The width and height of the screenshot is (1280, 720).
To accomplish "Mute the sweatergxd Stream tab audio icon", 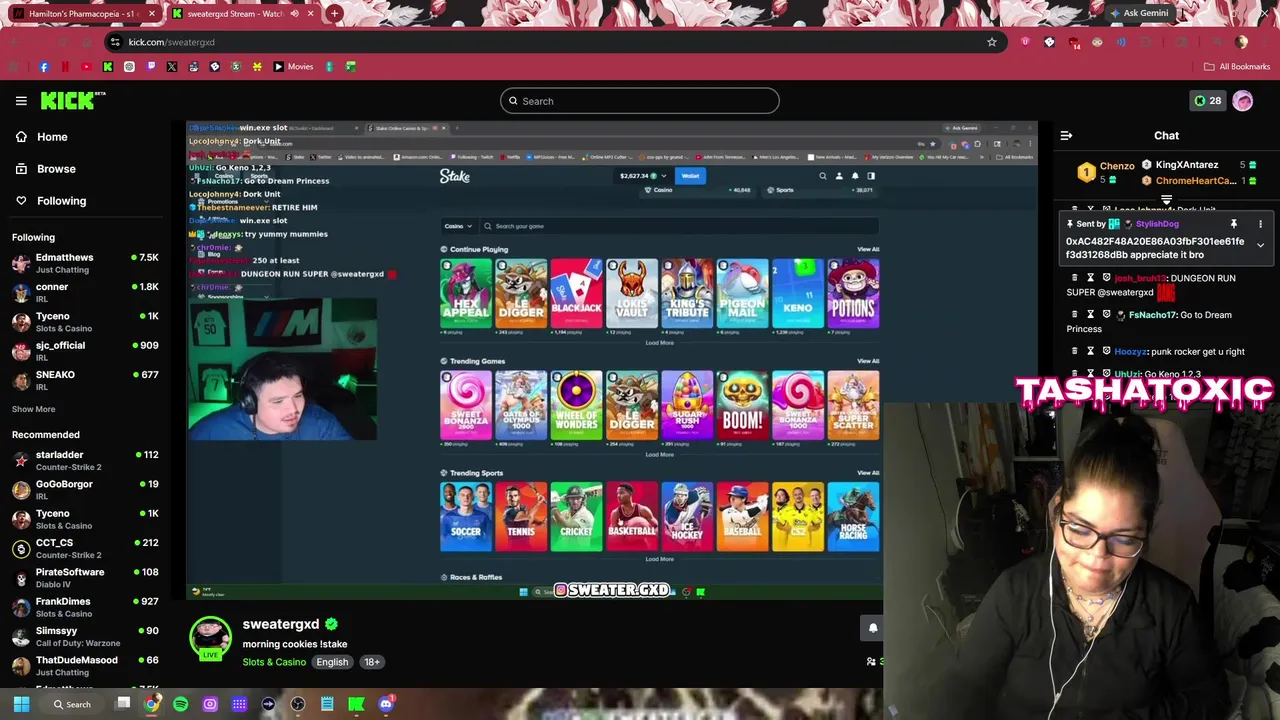I will 295,14.
